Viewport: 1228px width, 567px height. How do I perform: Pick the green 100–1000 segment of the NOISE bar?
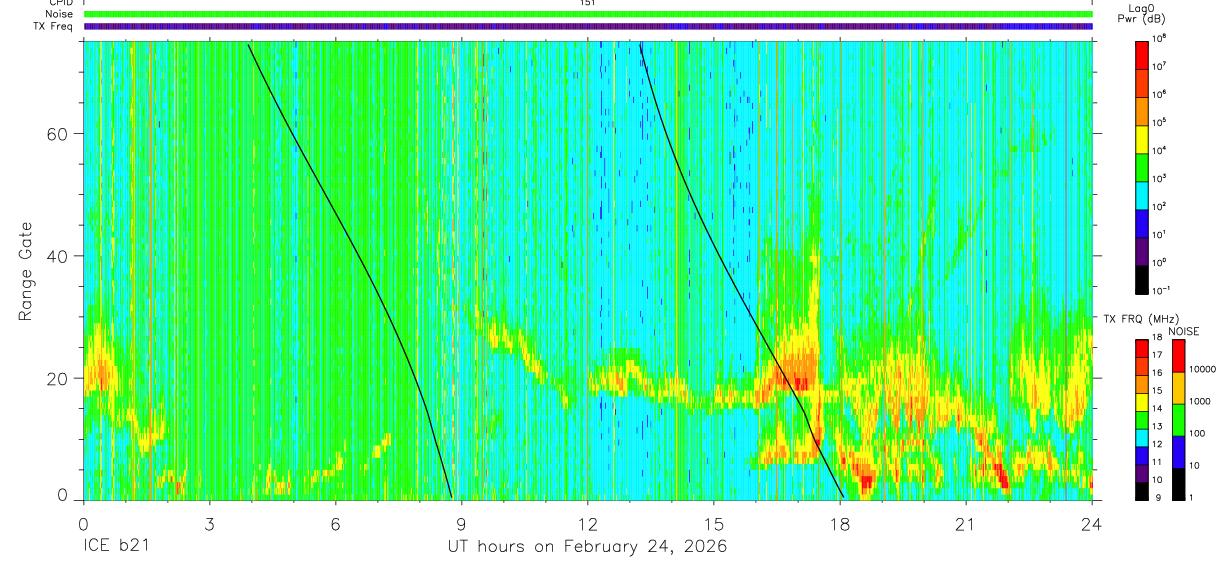tap(1179, 420)
